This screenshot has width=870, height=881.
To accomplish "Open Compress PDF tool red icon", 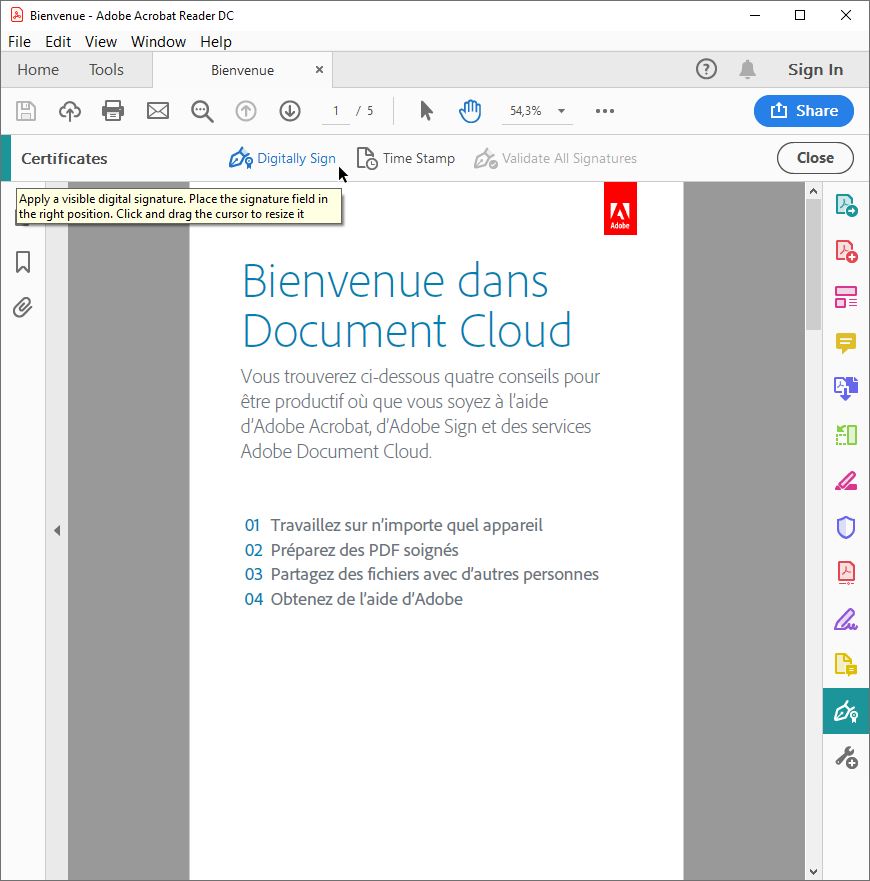I will point(846,573).
